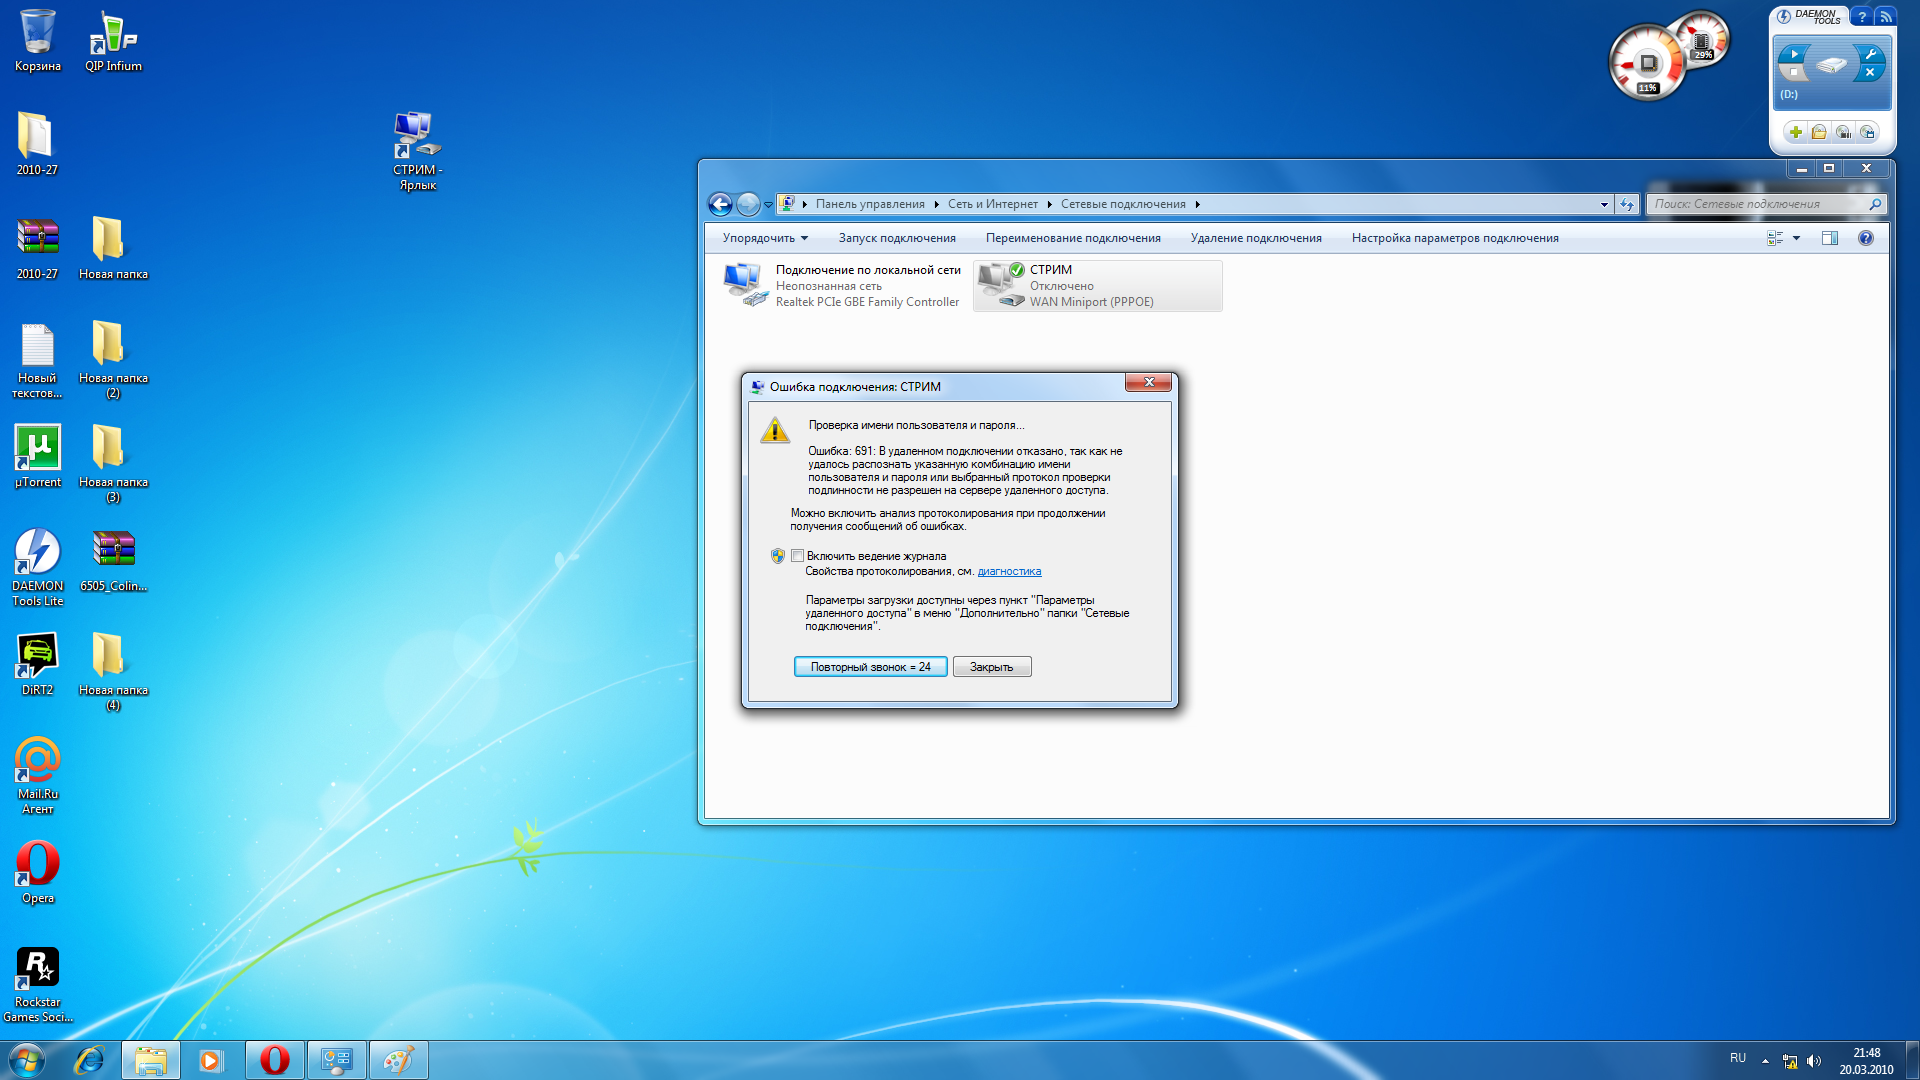The height and width of the screenshot is (1080, 1920).
Task: Select the СТРИМ - Ярлык desktop shortcut
Action: click(x=417, y=150)
